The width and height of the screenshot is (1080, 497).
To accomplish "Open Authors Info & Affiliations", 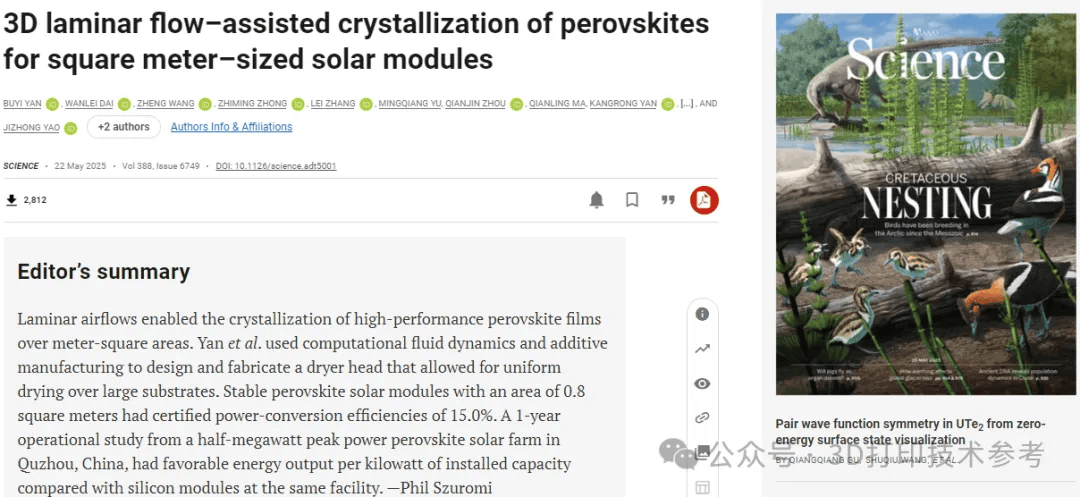I will [x=231, y=127].
